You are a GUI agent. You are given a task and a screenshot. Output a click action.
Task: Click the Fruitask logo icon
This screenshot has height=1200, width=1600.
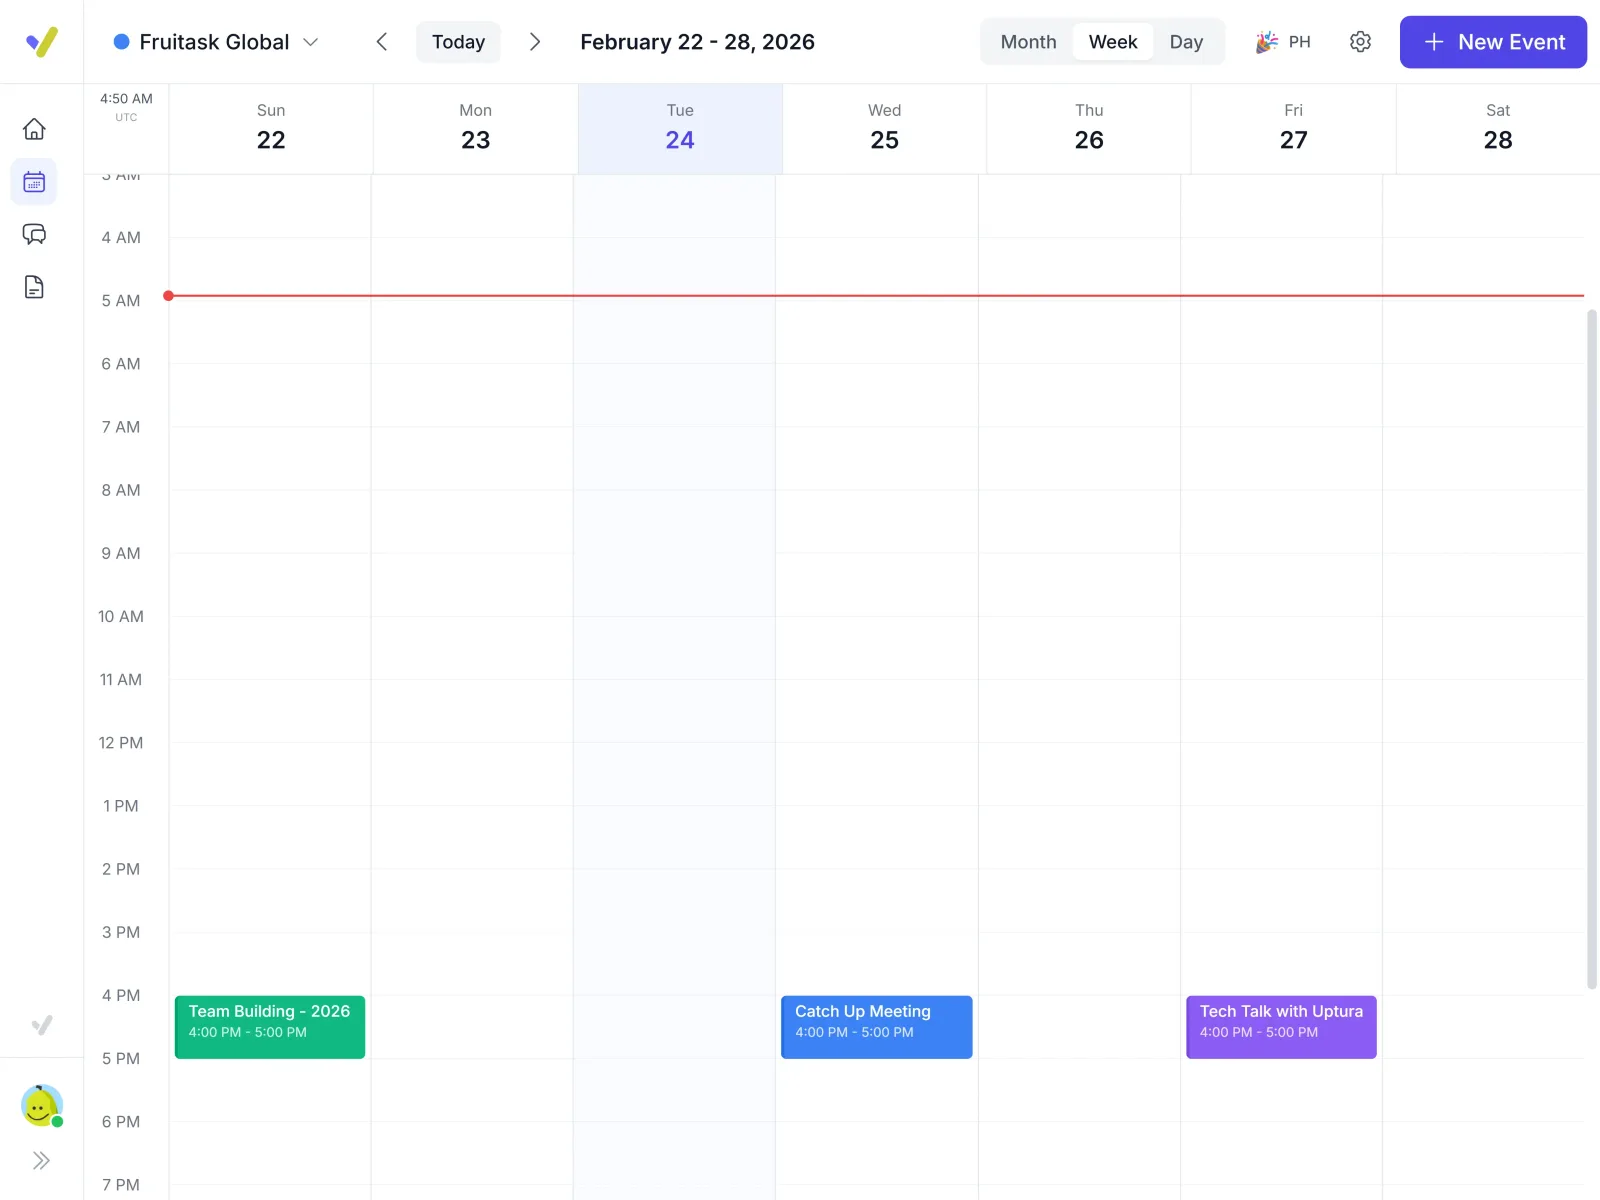(x=41, y=42)
